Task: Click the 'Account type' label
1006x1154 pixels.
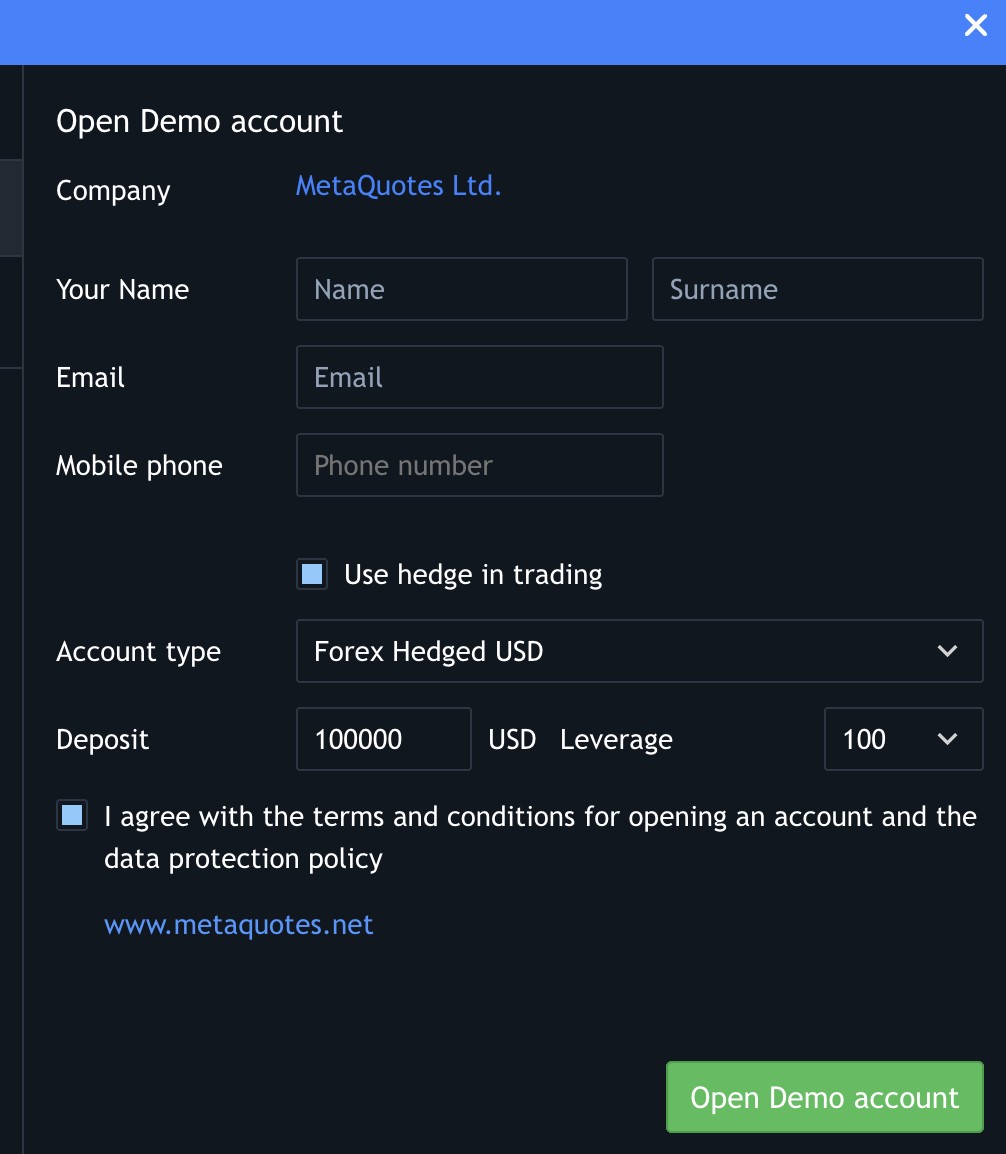Action: tap(138, 652)
